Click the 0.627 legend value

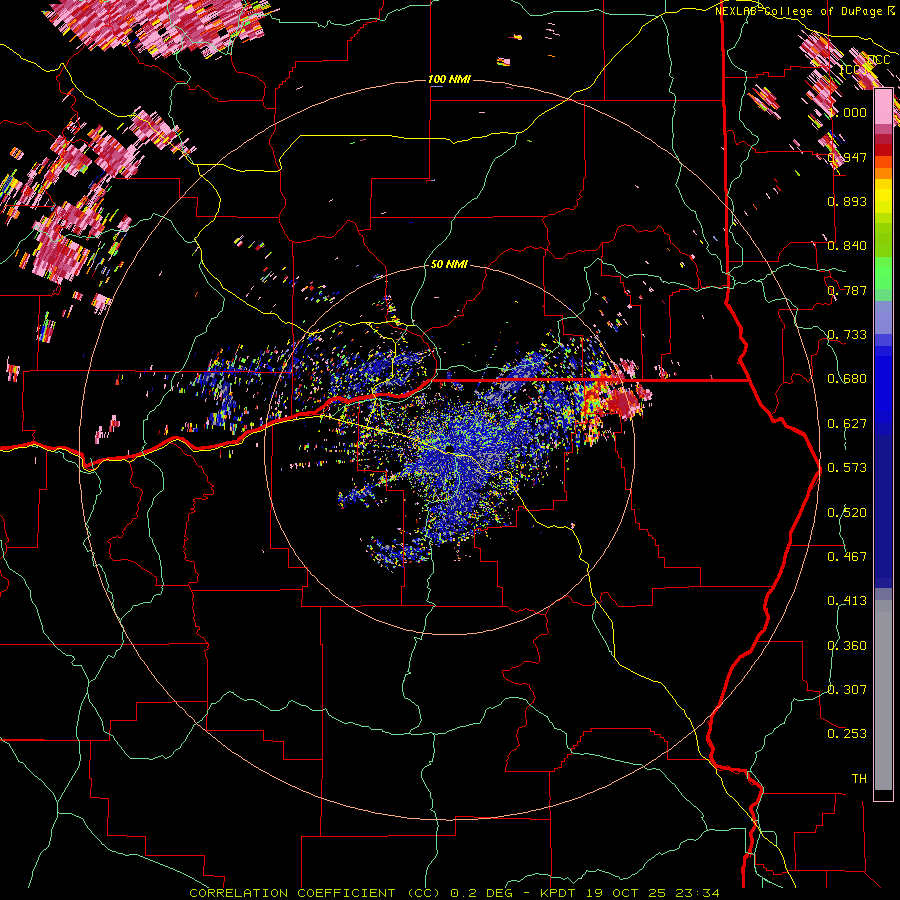point(847,424)
